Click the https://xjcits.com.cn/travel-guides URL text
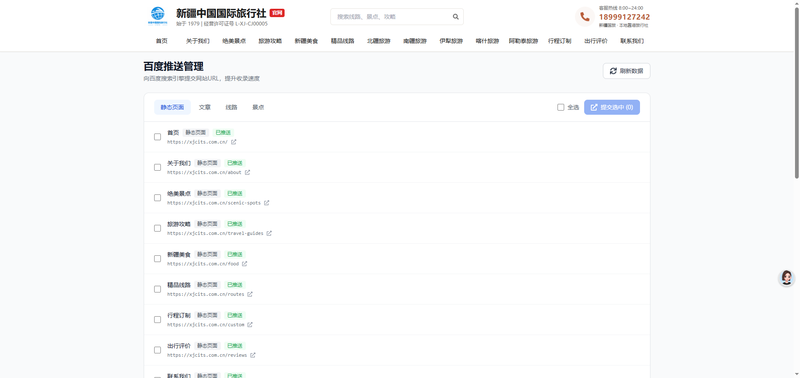This screenshot has width=800, height=378. [215, 234]
